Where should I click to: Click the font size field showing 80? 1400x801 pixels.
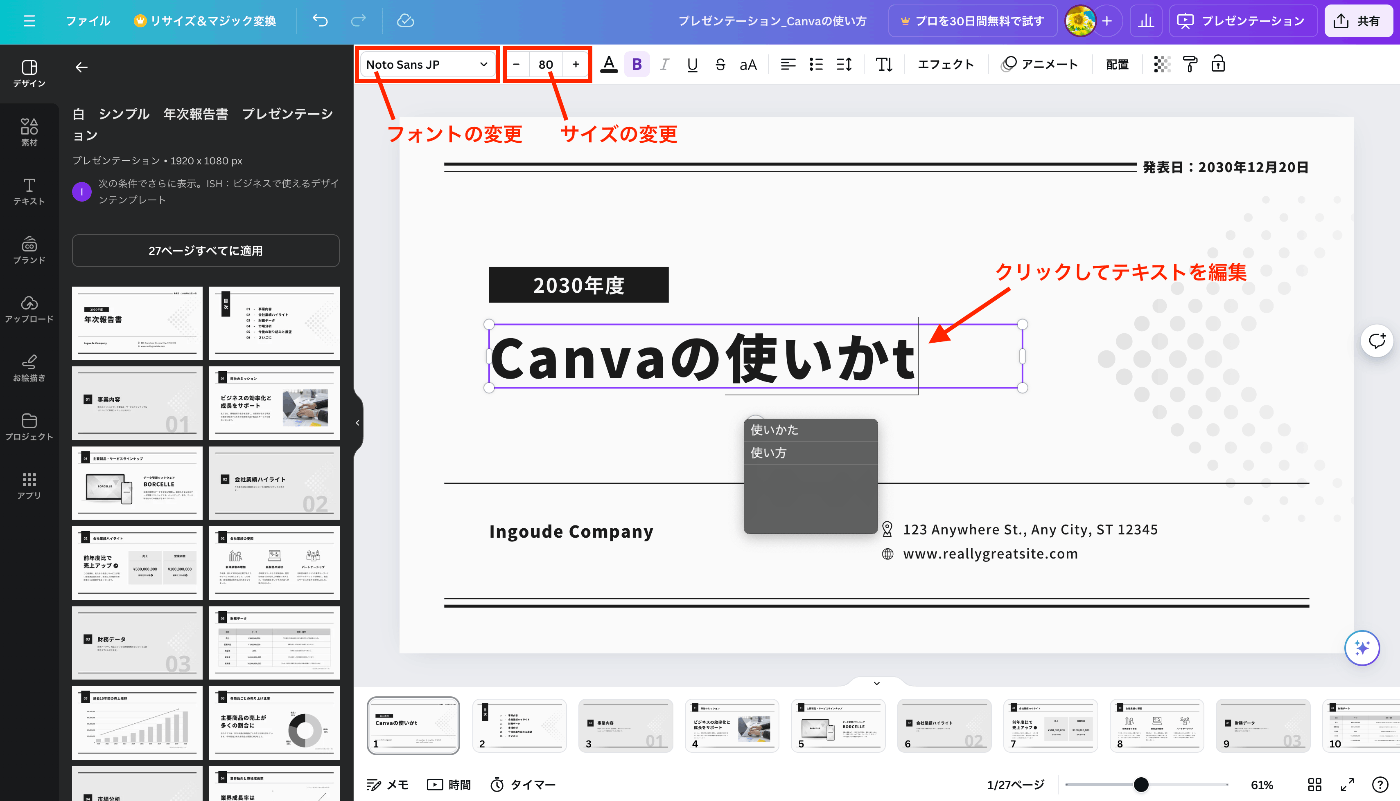click(x=546, y=64)
